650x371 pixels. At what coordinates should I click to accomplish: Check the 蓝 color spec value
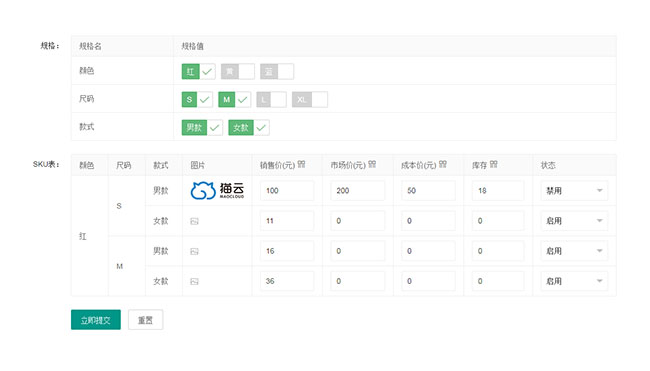tap(277, 71)
